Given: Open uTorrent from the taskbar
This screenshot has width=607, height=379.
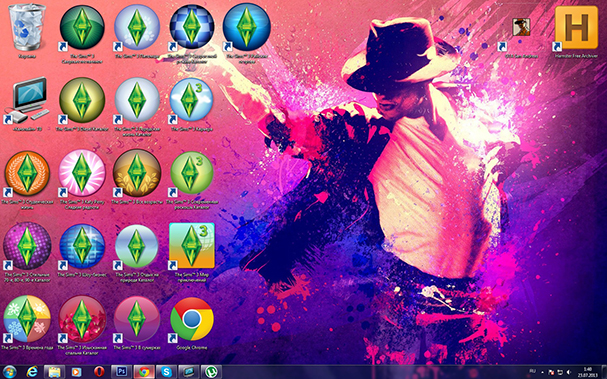Looking at the screenshot, I should point(211,372).
